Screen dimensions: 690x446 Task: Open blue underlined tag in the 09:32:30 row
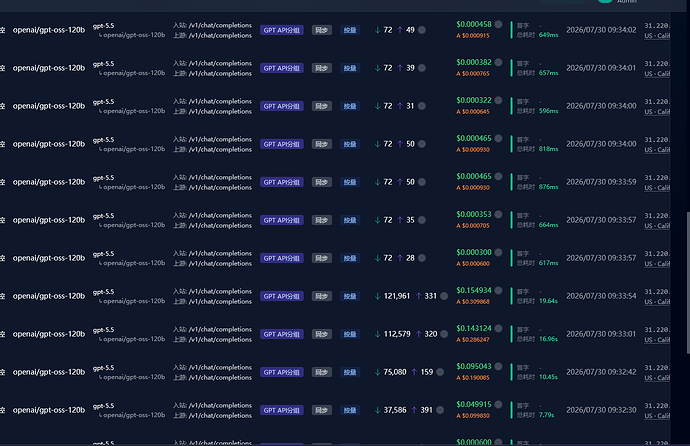point(350,410)
